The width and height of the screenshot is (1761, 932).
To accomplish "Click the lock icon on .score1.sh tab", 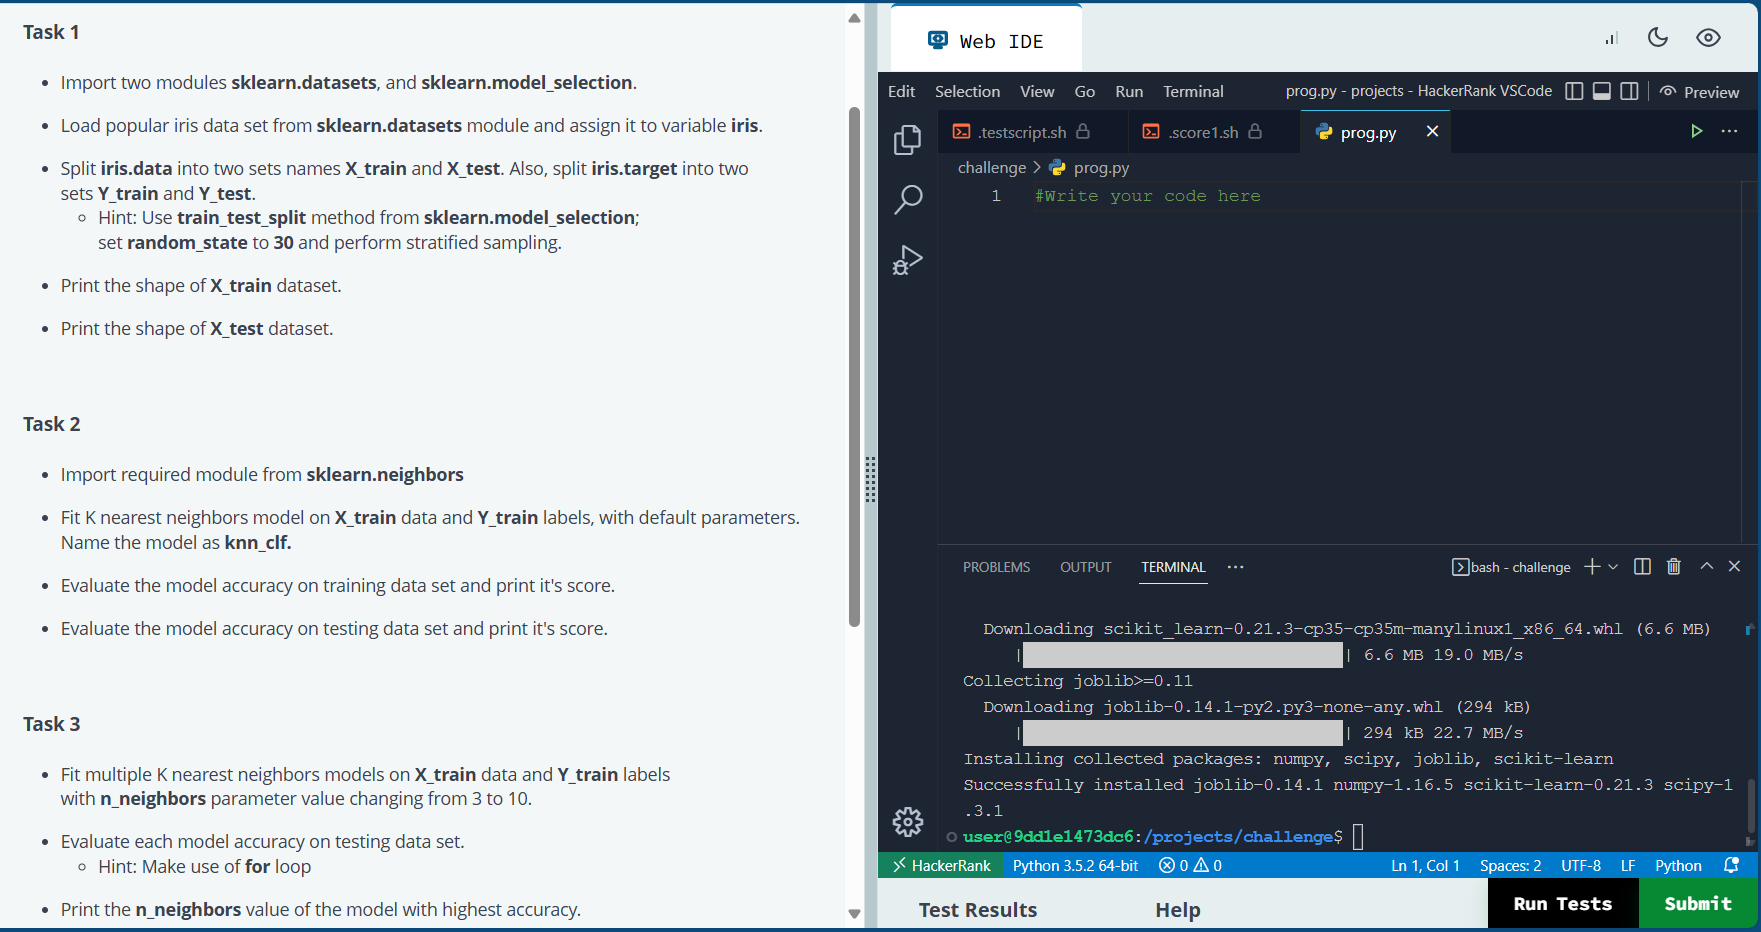I will (1255, 131).
